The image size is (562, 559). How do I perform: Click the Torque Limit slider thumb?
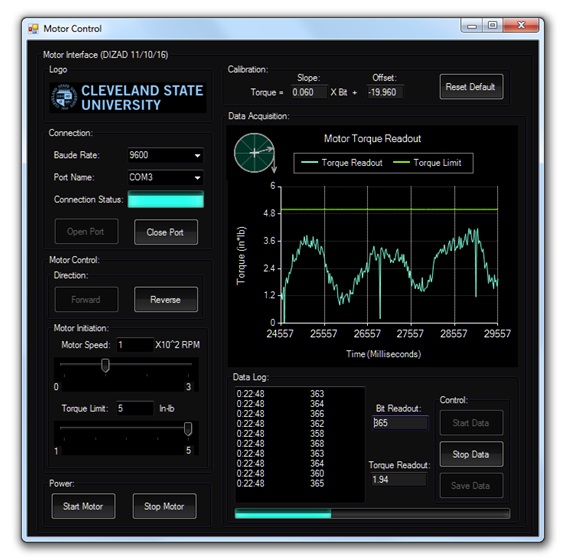point(188,429)
